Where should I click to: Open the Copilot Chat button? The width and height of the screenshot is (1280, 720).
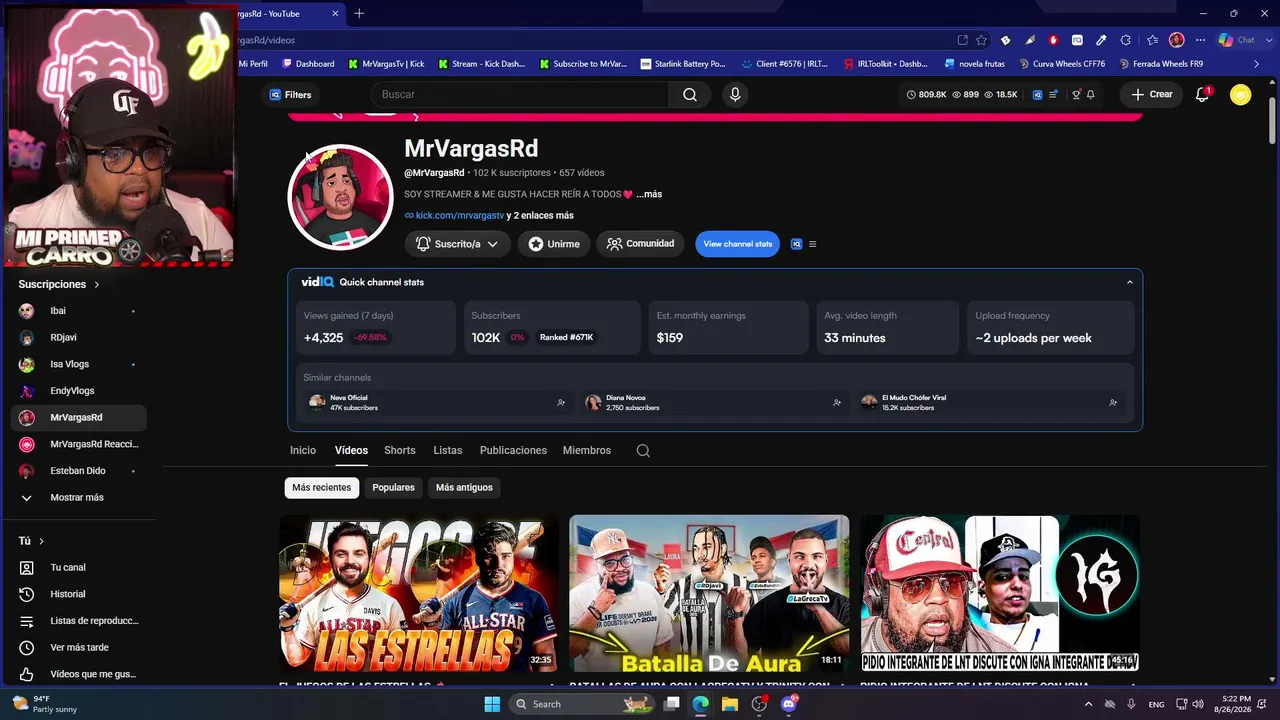1236,40
